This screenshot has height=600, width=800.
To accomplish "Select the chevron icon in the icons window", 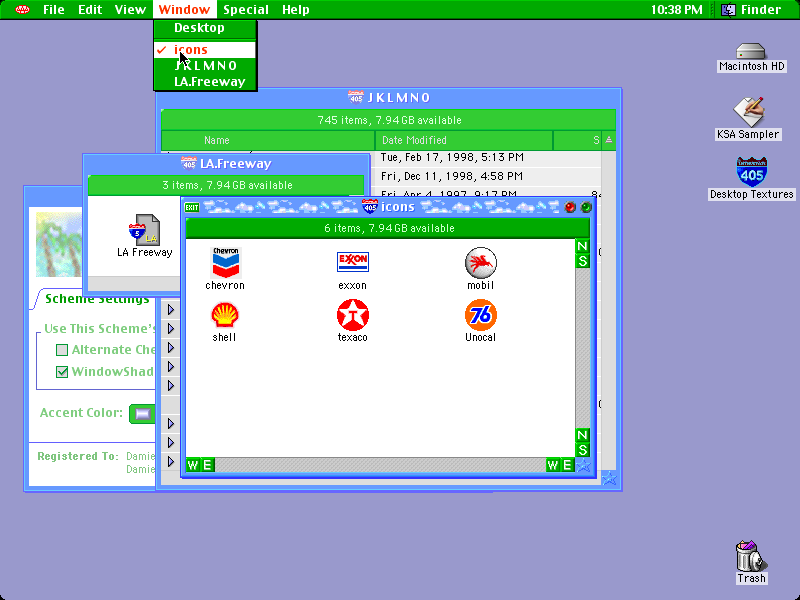I will [226, 263].
